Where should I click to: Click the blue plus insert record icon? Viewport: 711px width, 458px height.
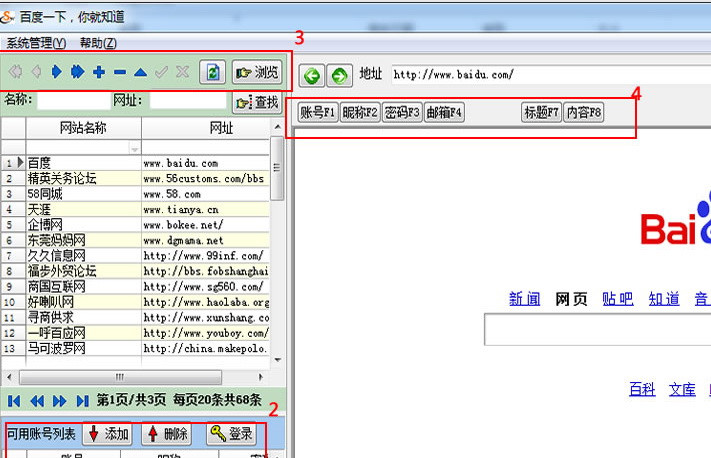(x=99, y=72)
